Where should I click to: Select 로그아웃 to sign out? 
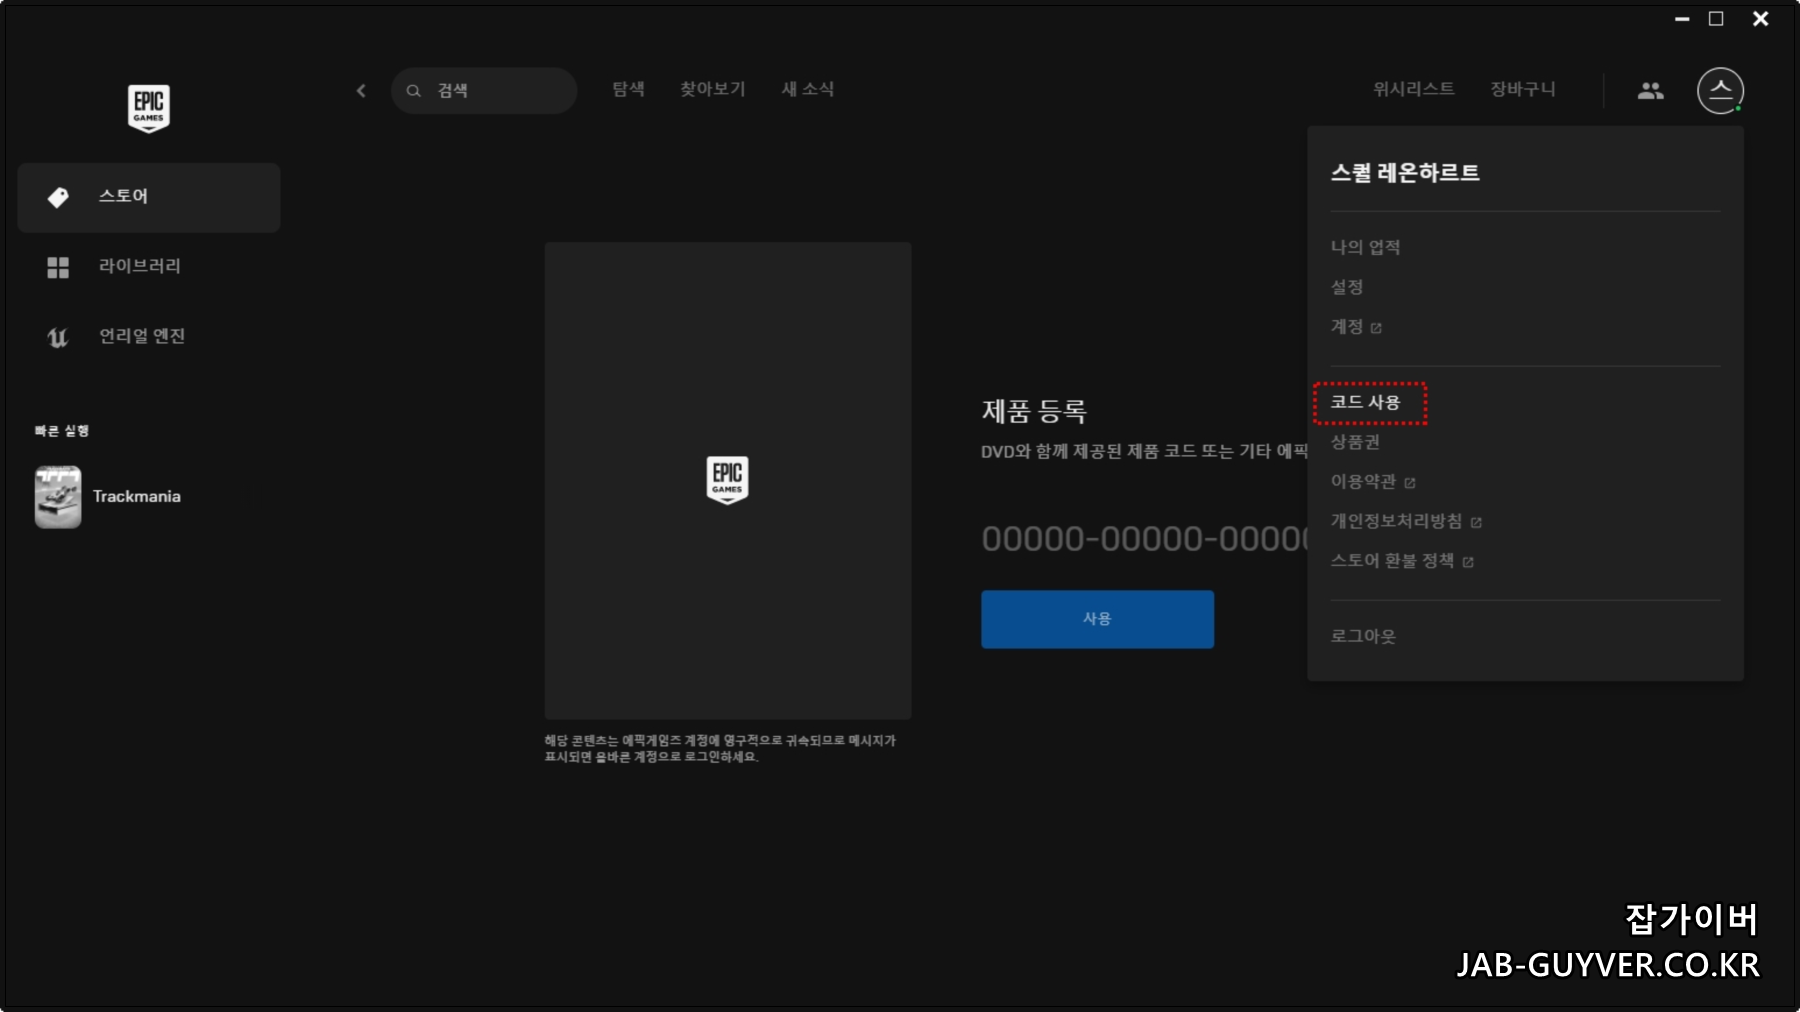[1363, 636]
